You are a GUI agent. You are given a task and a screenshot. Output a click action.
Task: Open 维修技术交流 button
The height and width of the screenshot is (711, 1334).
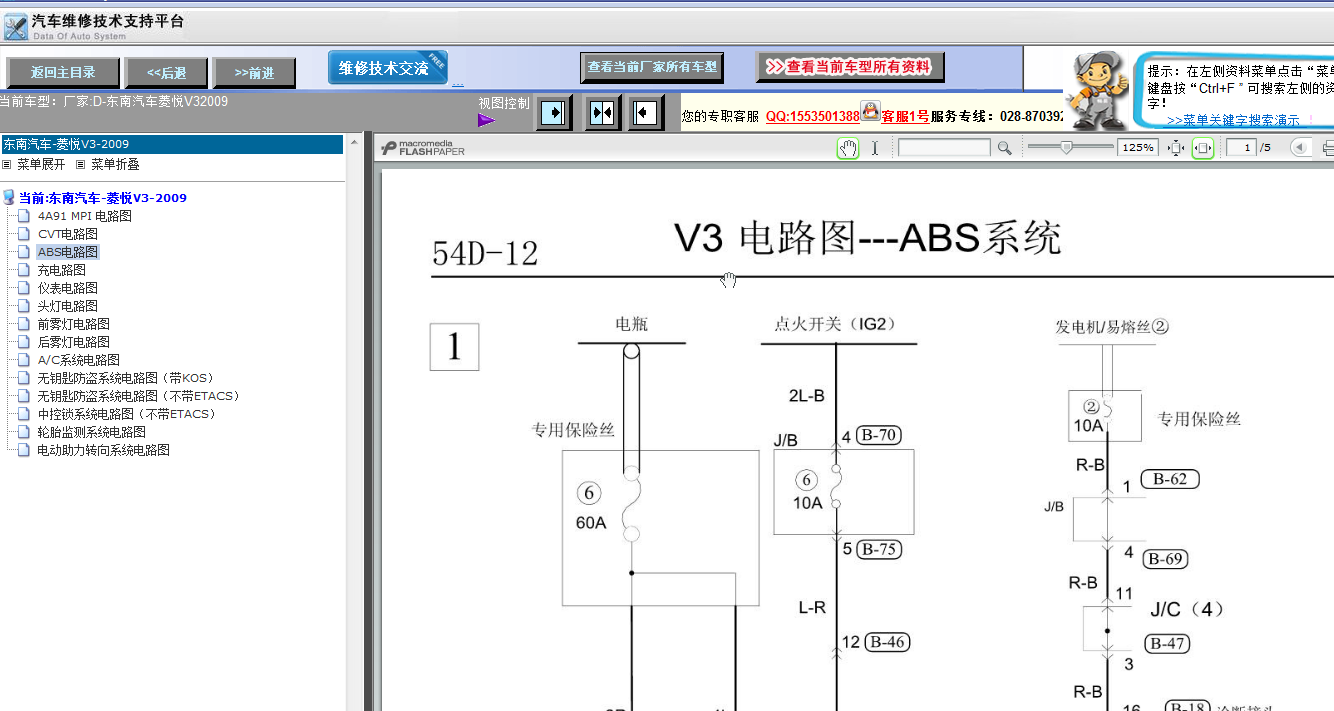coord(387,68)
